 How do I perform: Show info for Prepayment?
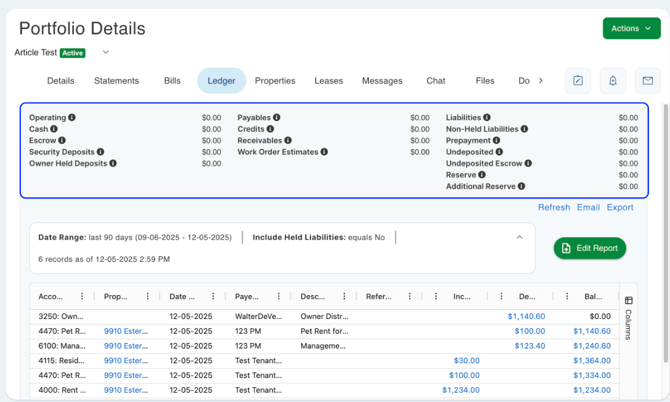(x=496, y=140)
